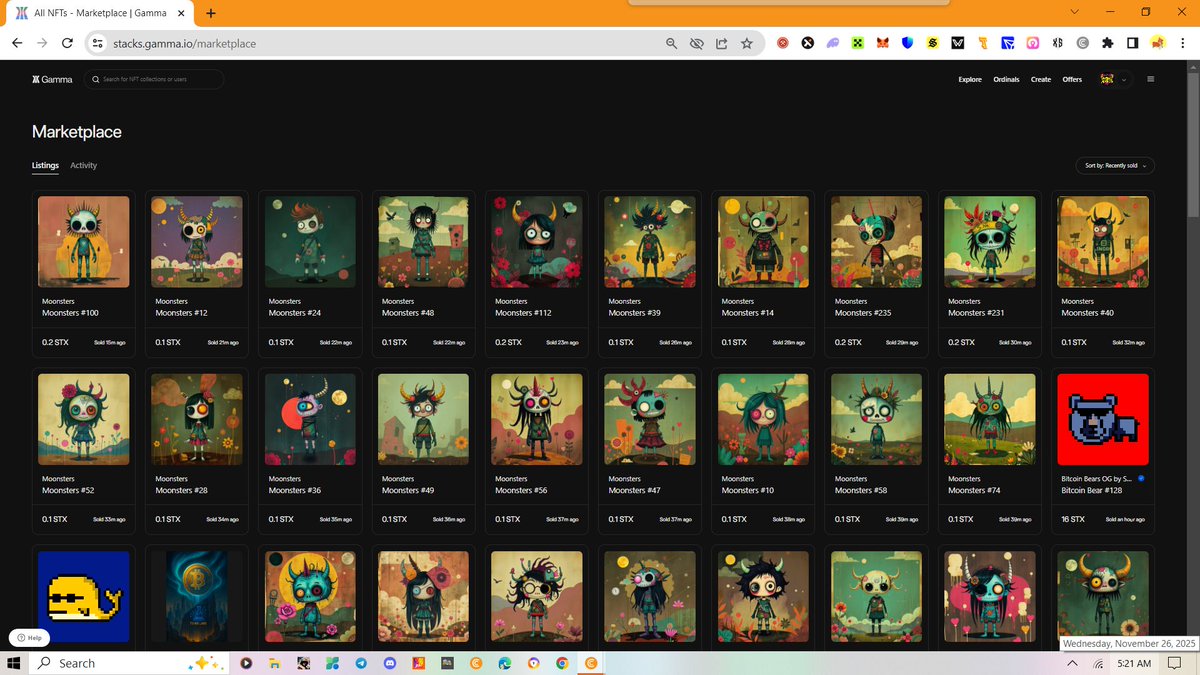Click the 16 STX price text
1200x675 pixels.
click(x=1073, y=519)
